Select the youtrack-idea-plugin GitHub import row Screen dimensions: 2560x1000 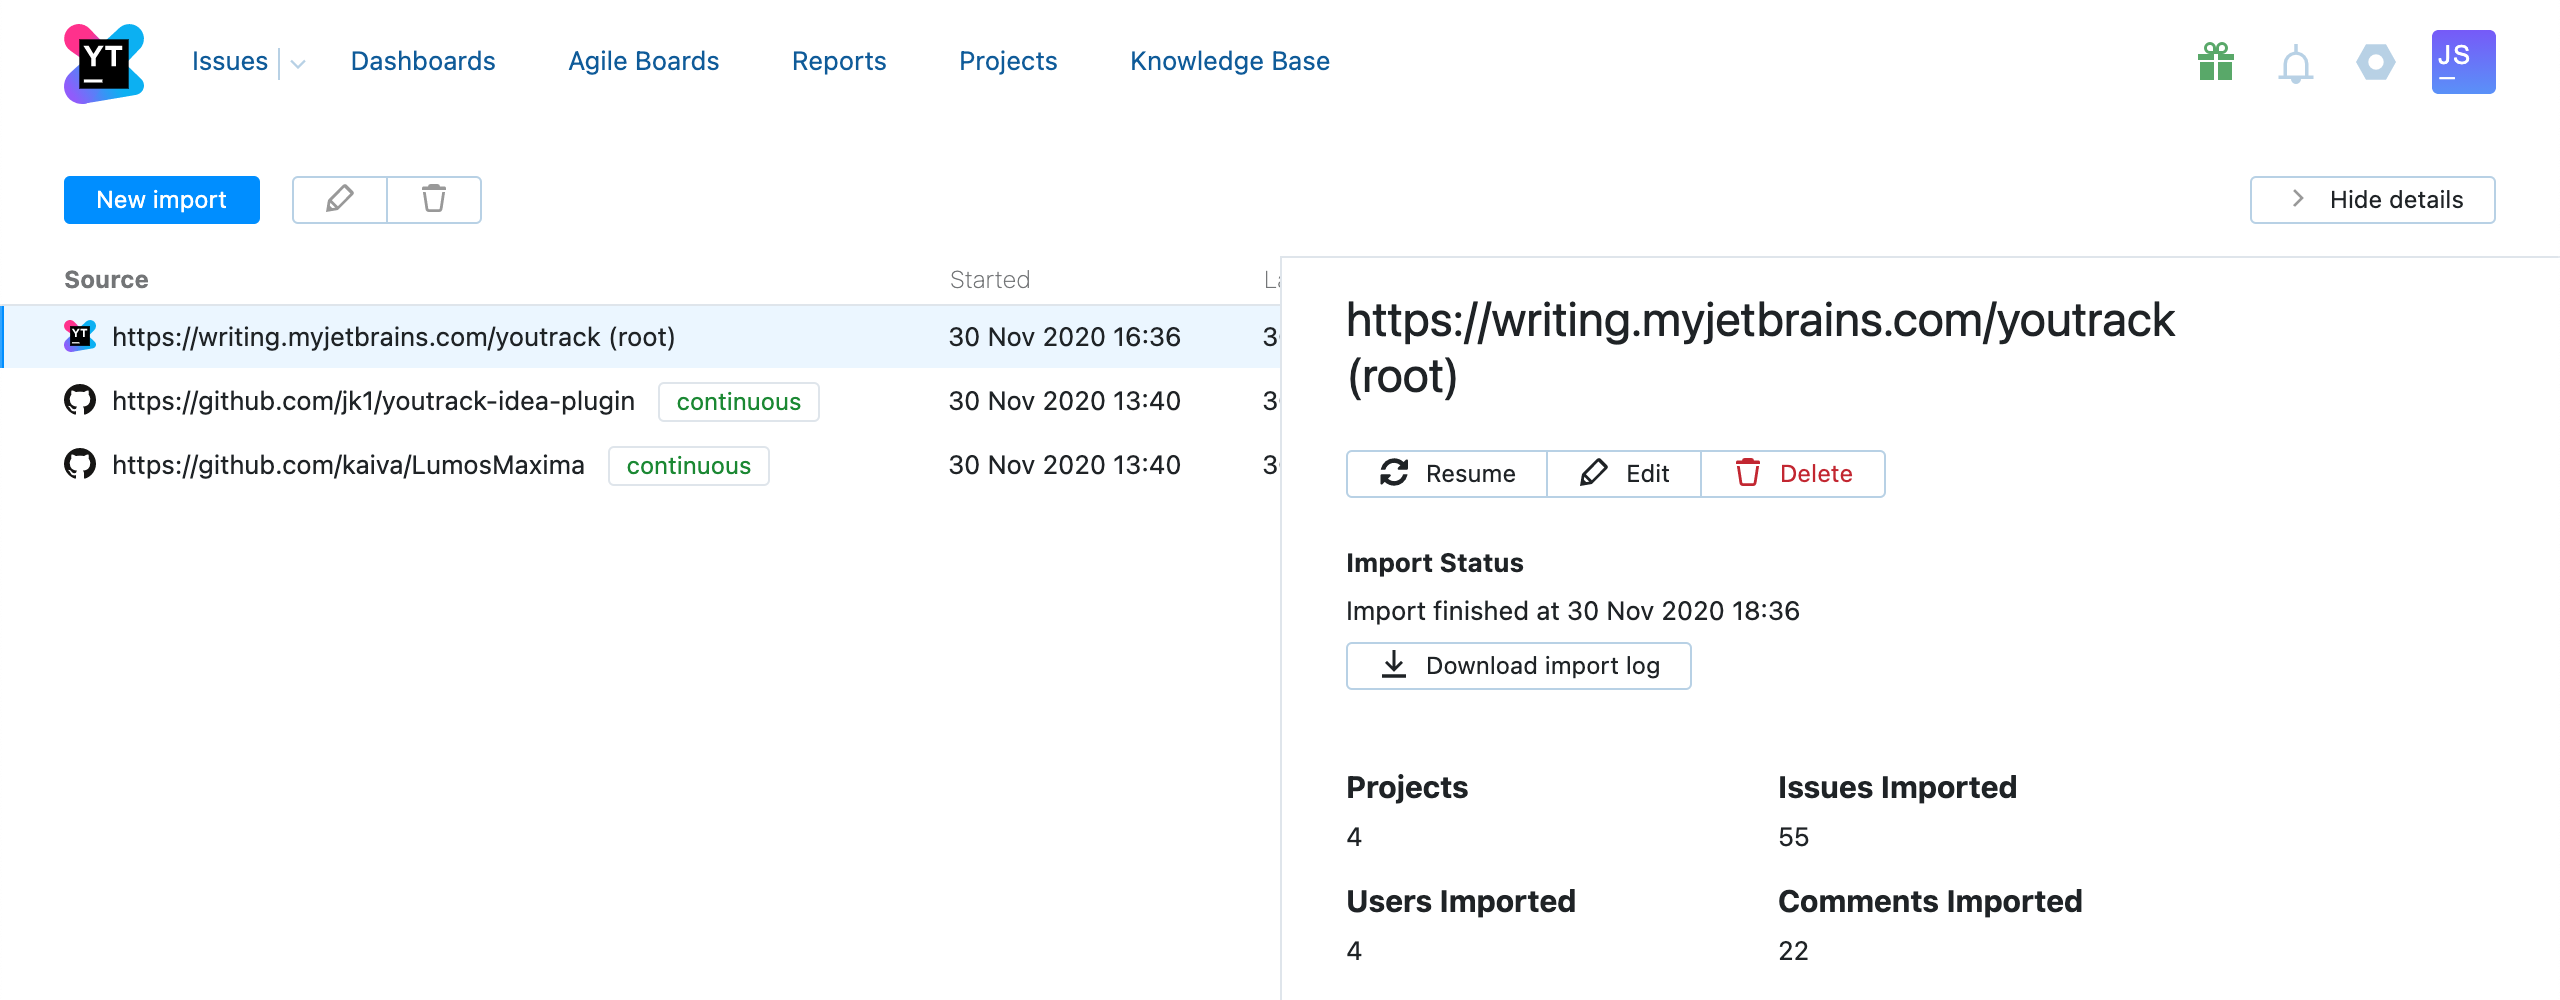(373, 401)
